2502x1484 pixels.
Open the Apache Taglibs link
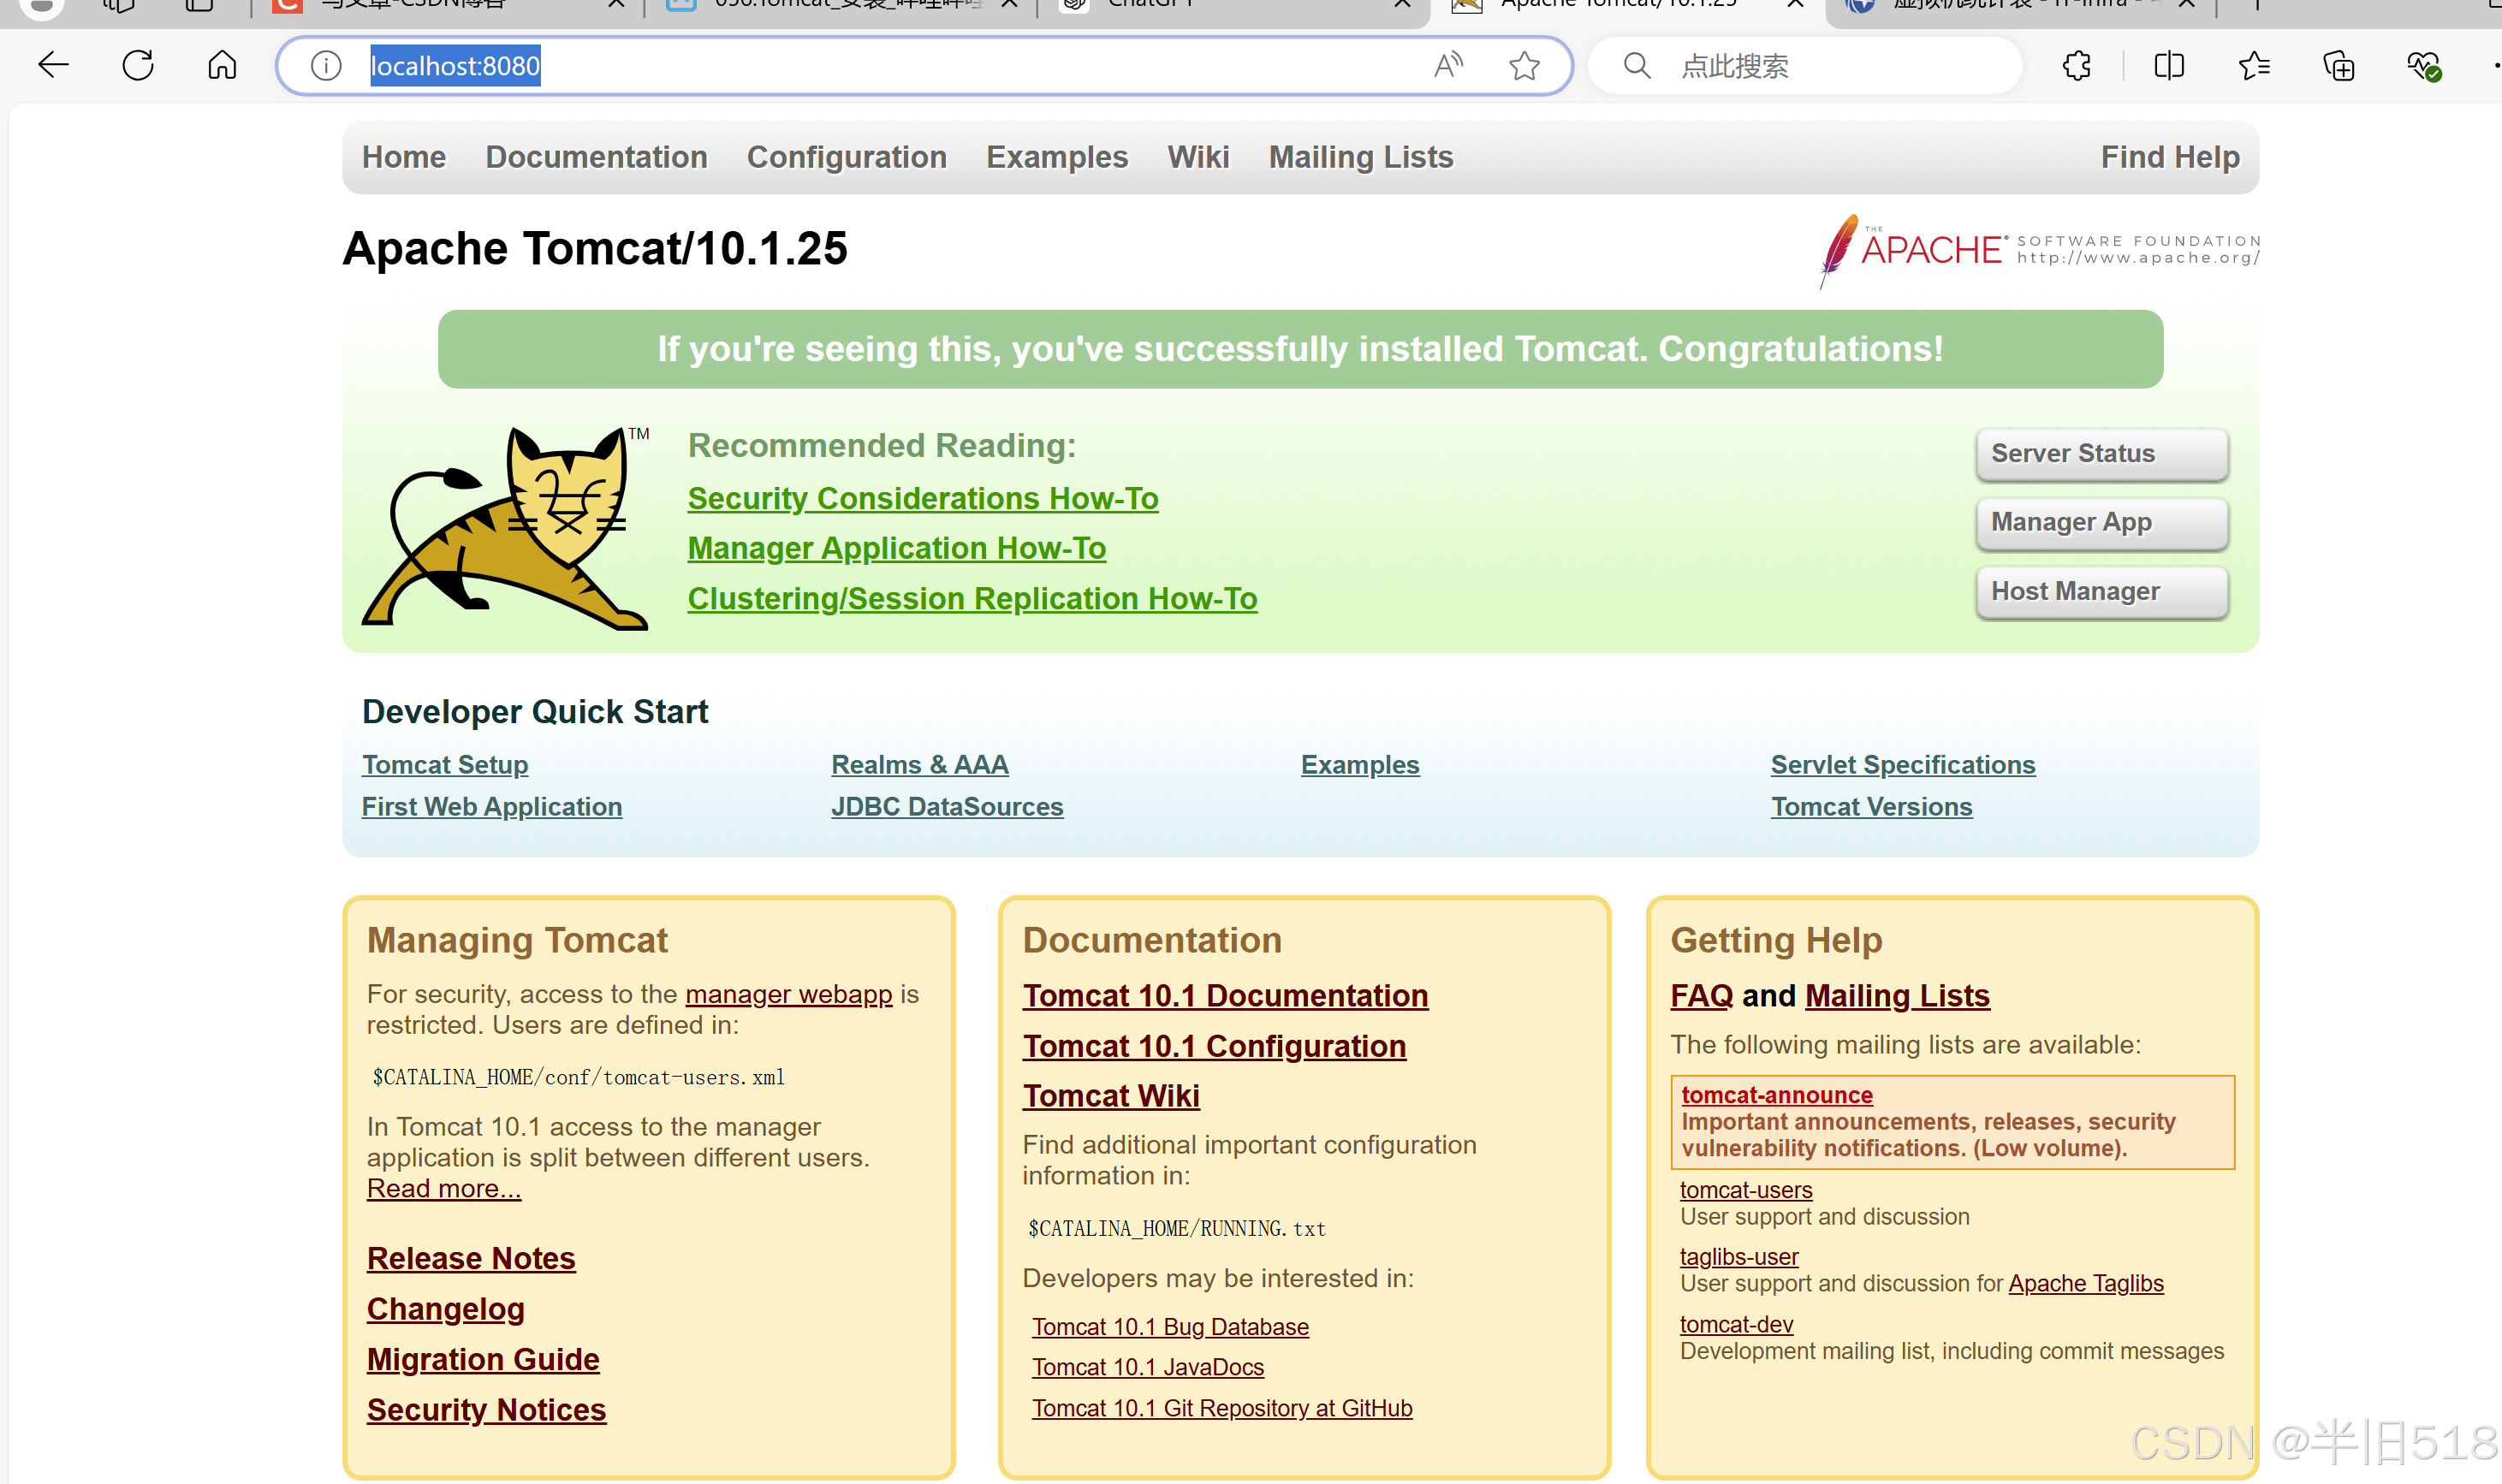[x=2086, y=1283]
